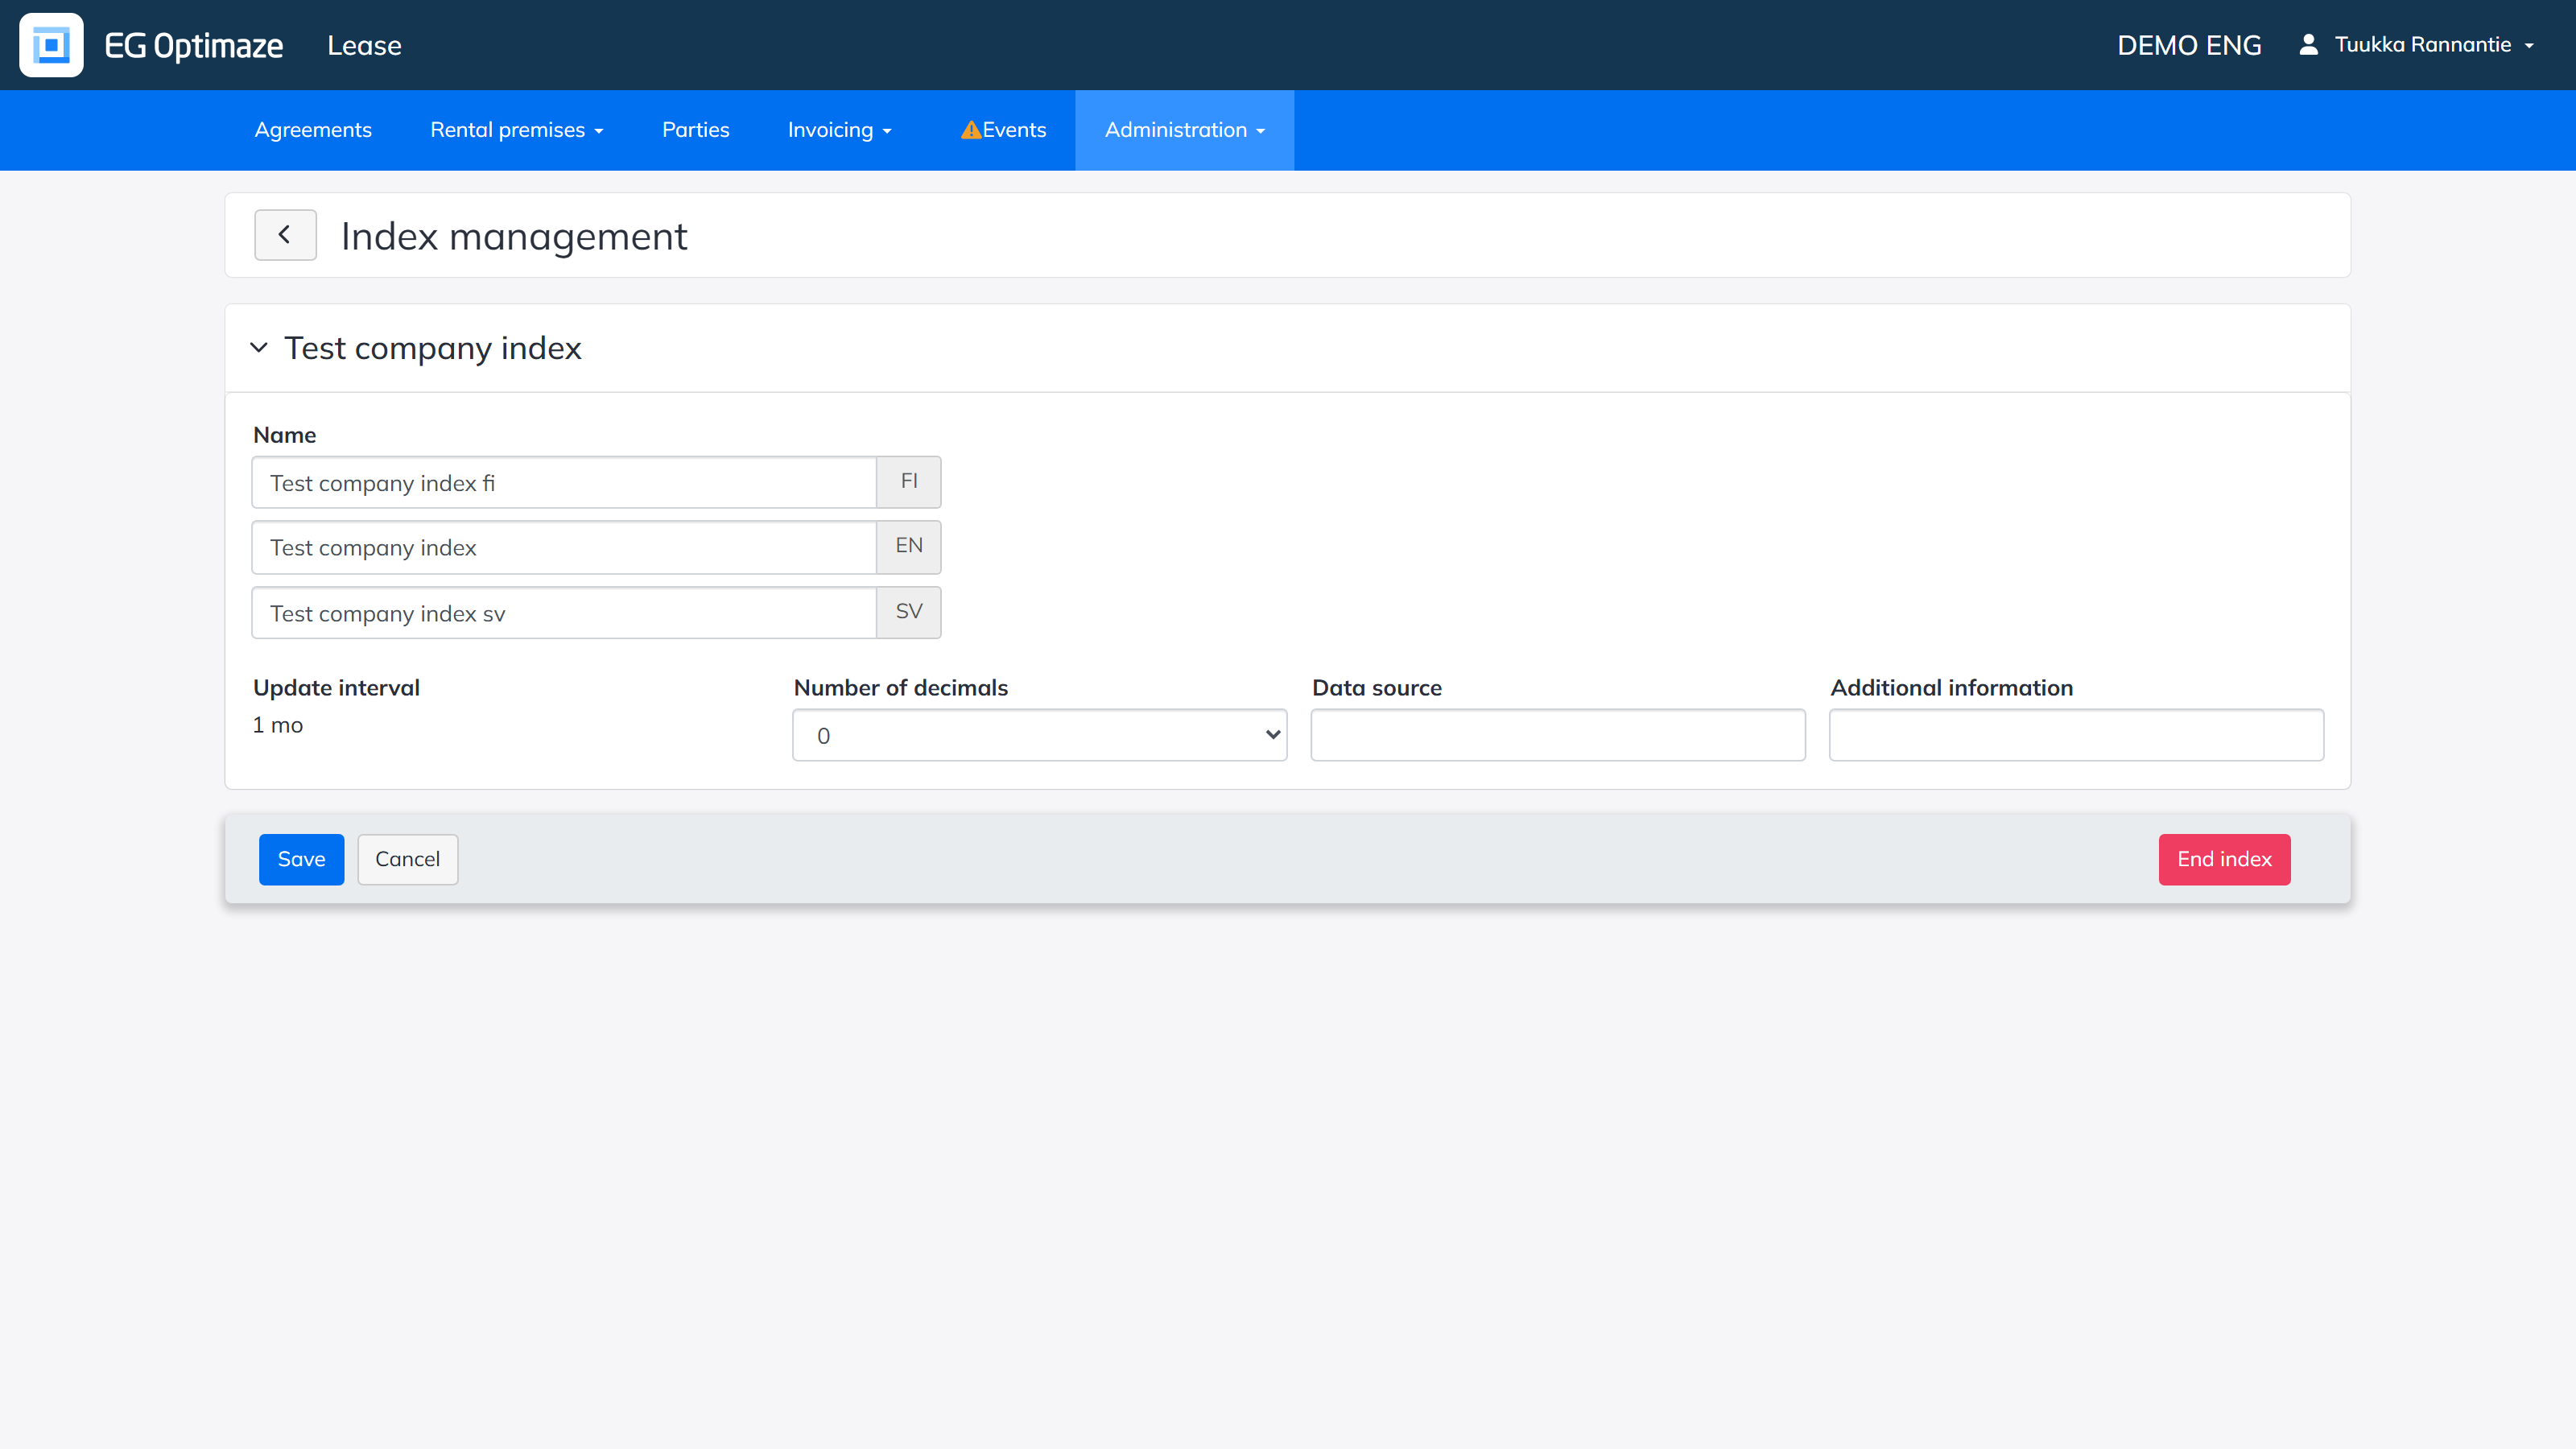Go back using the chevron button
Screen dimensions: 2576x1449
[x=285, y=235]
